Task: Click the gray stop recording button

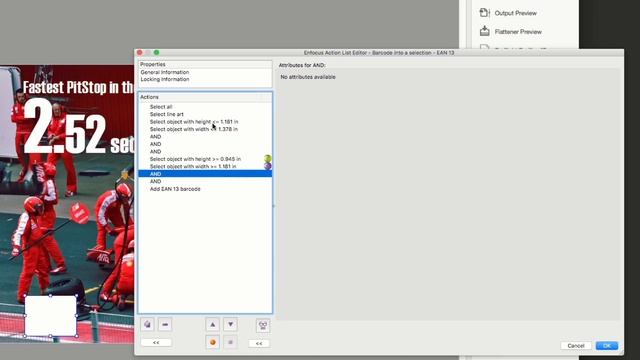Action: click(230, 342)
